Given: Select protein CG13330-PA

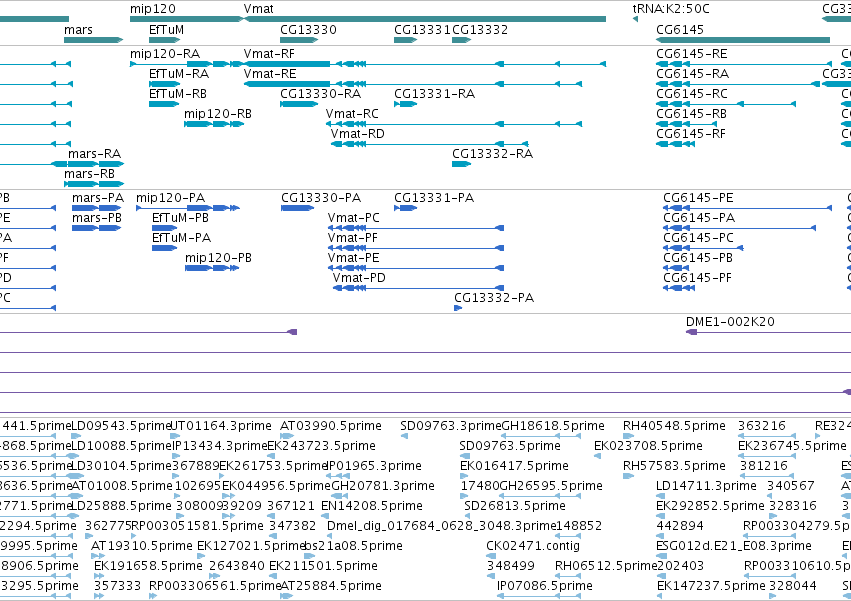Looking at the screenshot, I should tap(321, 198).
